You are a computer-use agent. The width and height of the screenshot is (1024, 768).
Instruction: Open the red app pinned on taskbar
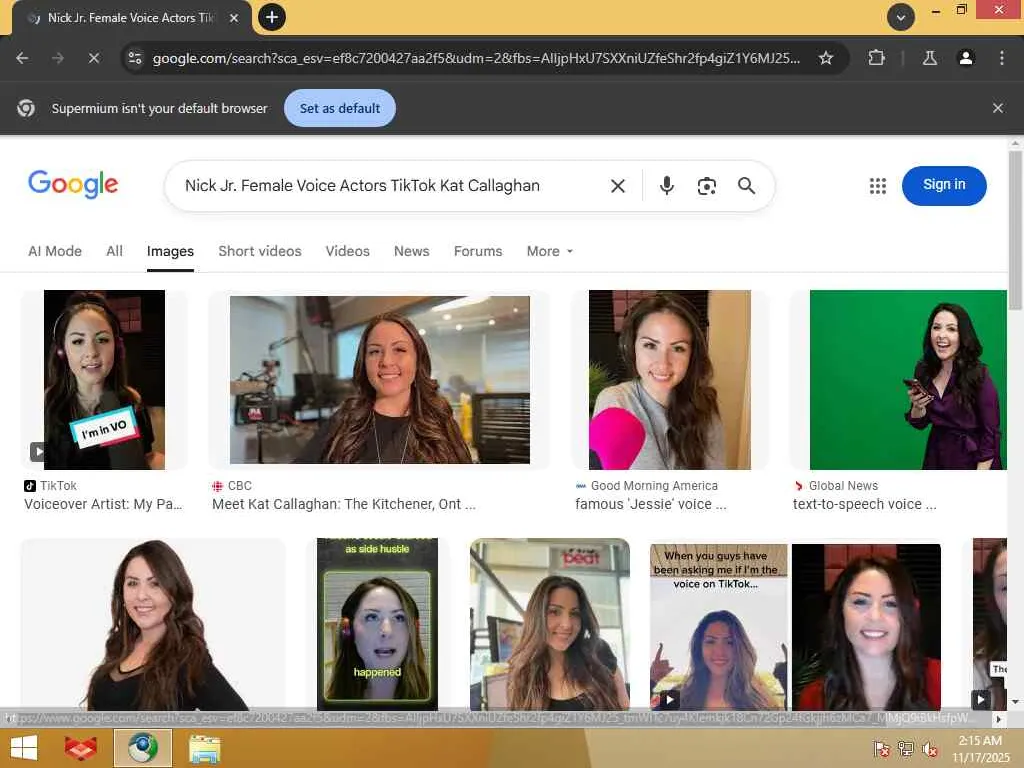[x=80, y=748]
